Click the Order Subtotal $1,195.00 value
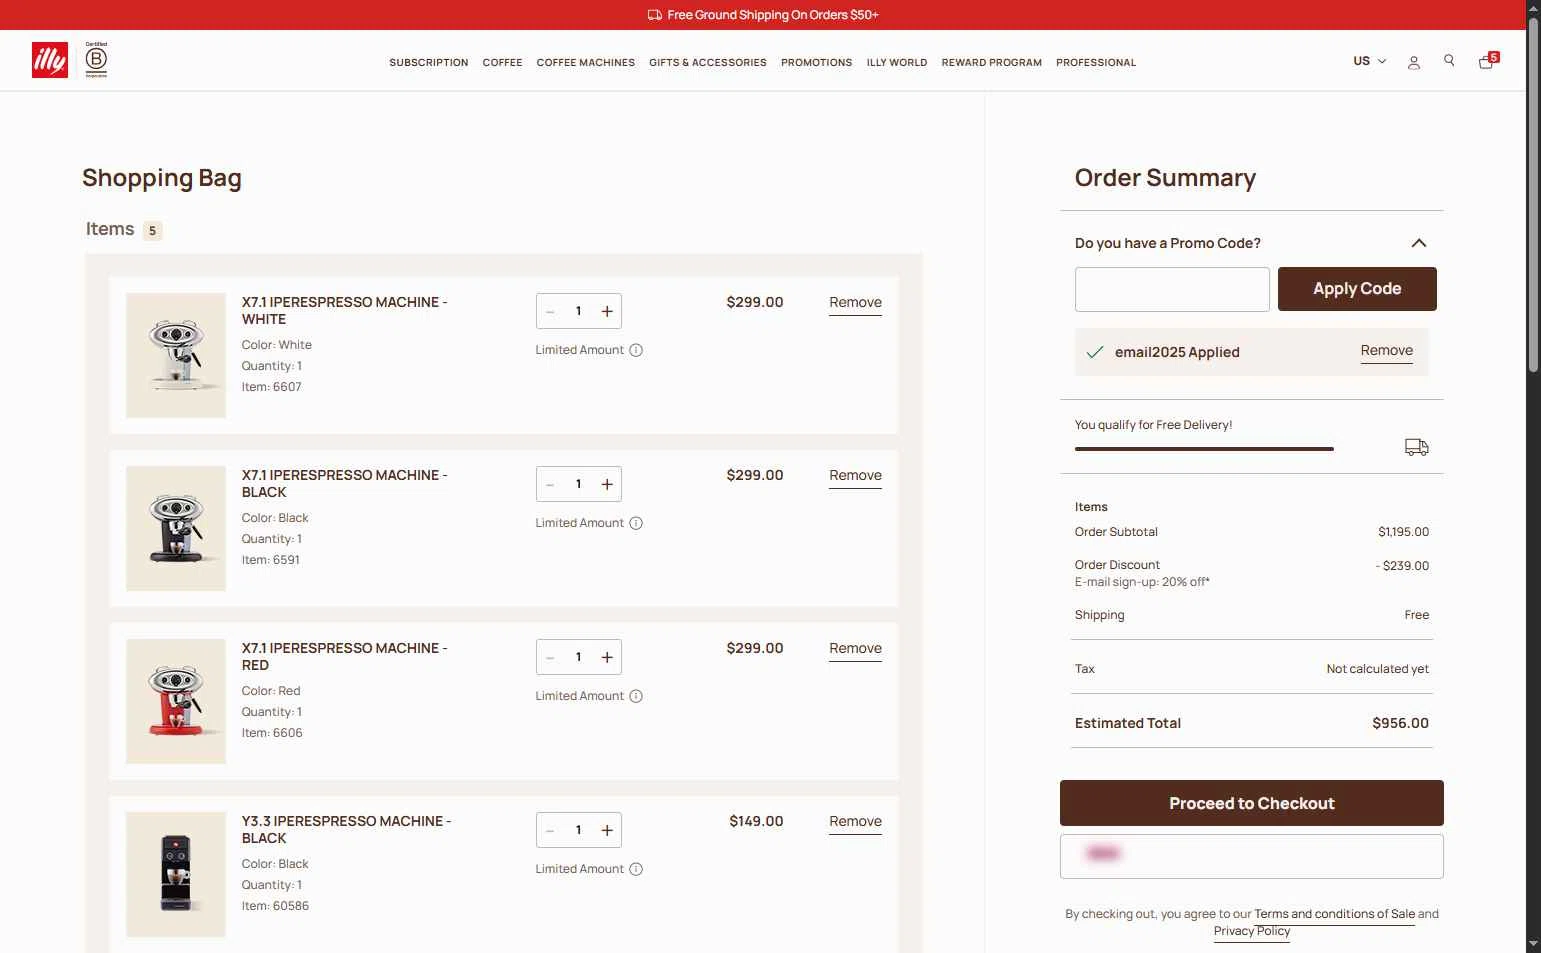 [1403, 532]
